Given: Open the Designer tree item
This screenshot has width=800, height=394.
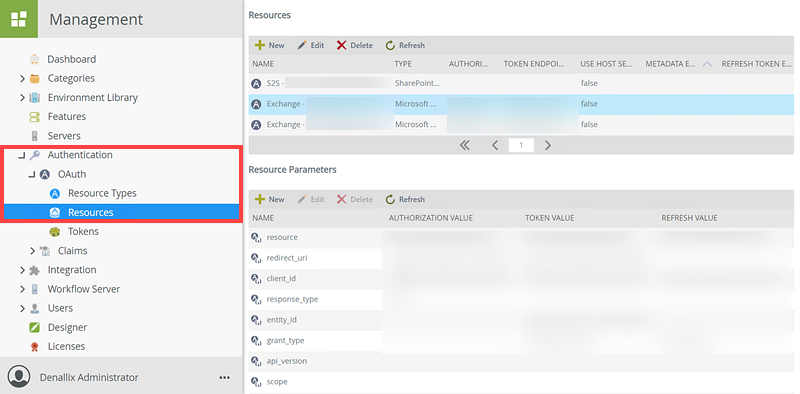Looking at the screenshot, I should 67,328.
